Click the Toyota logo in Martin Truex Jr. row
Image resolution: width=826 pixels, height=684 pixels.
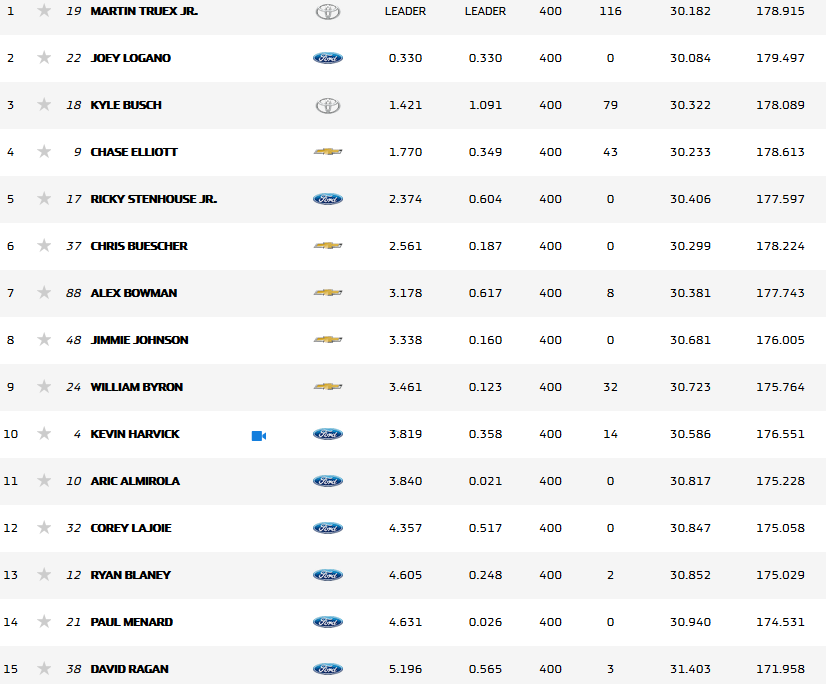[328, 11]
